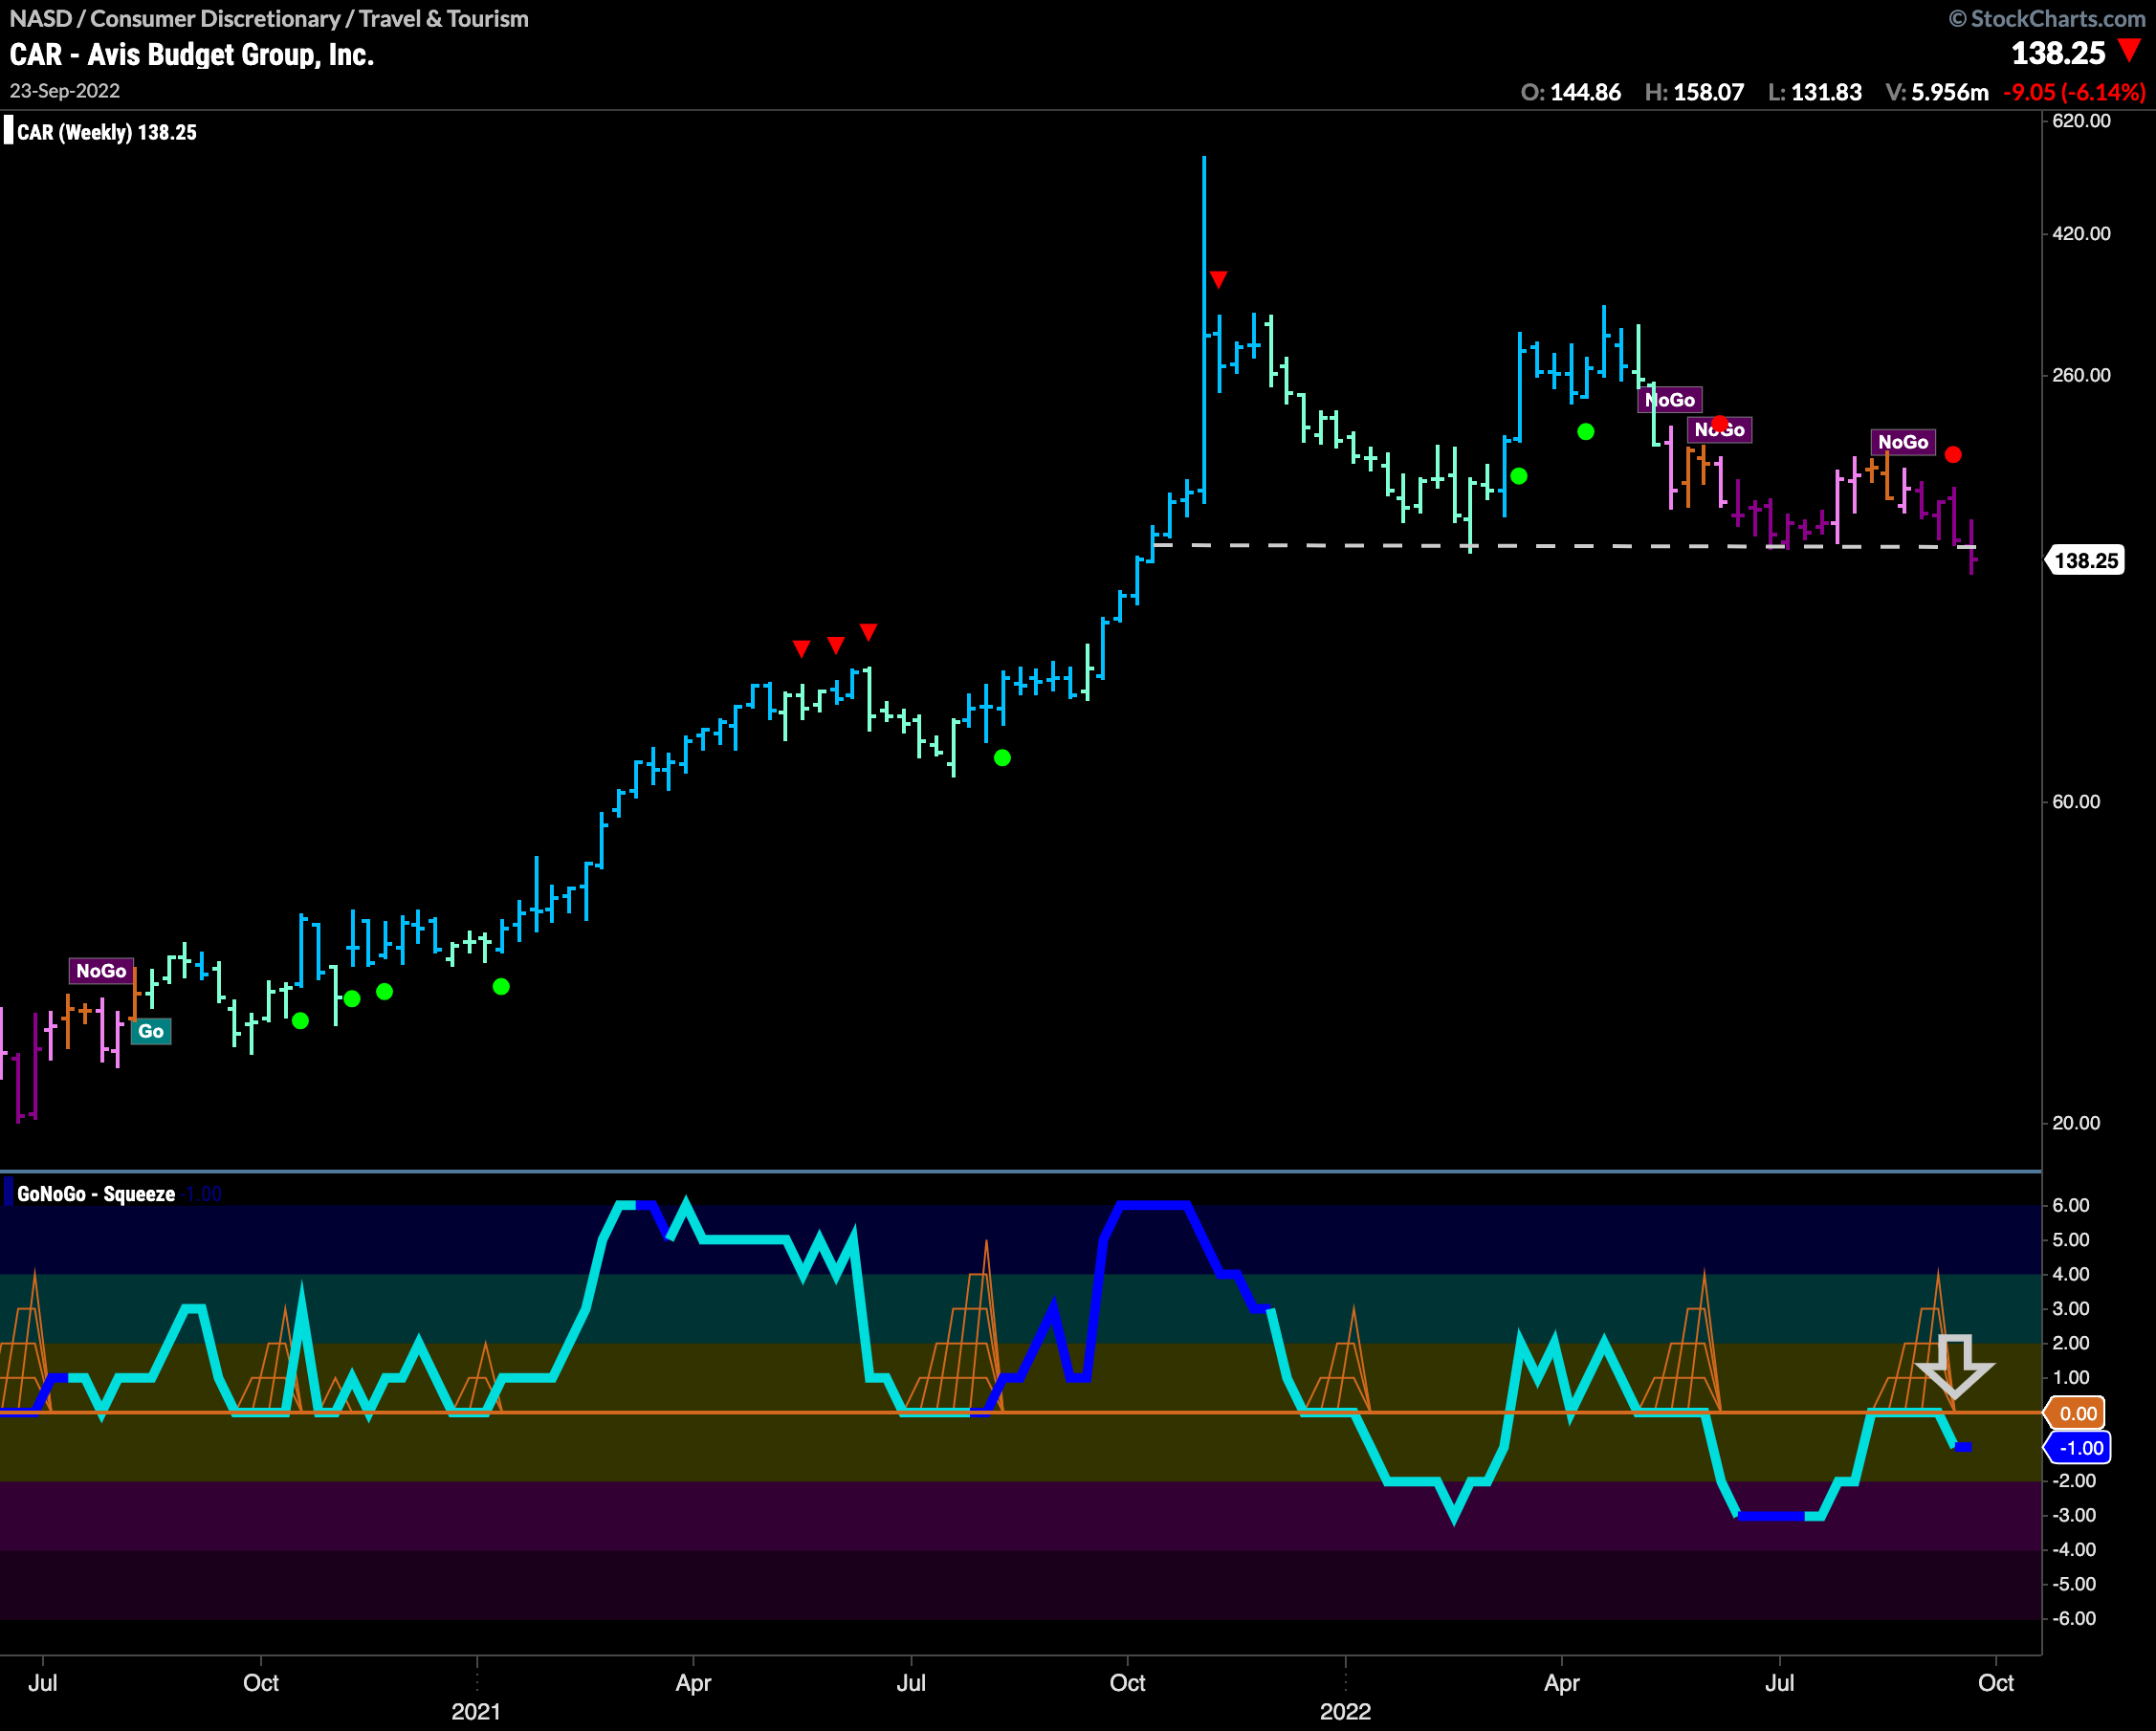
Task: Click the green dot near March 2022
Action: click(x=1518, y=476)
